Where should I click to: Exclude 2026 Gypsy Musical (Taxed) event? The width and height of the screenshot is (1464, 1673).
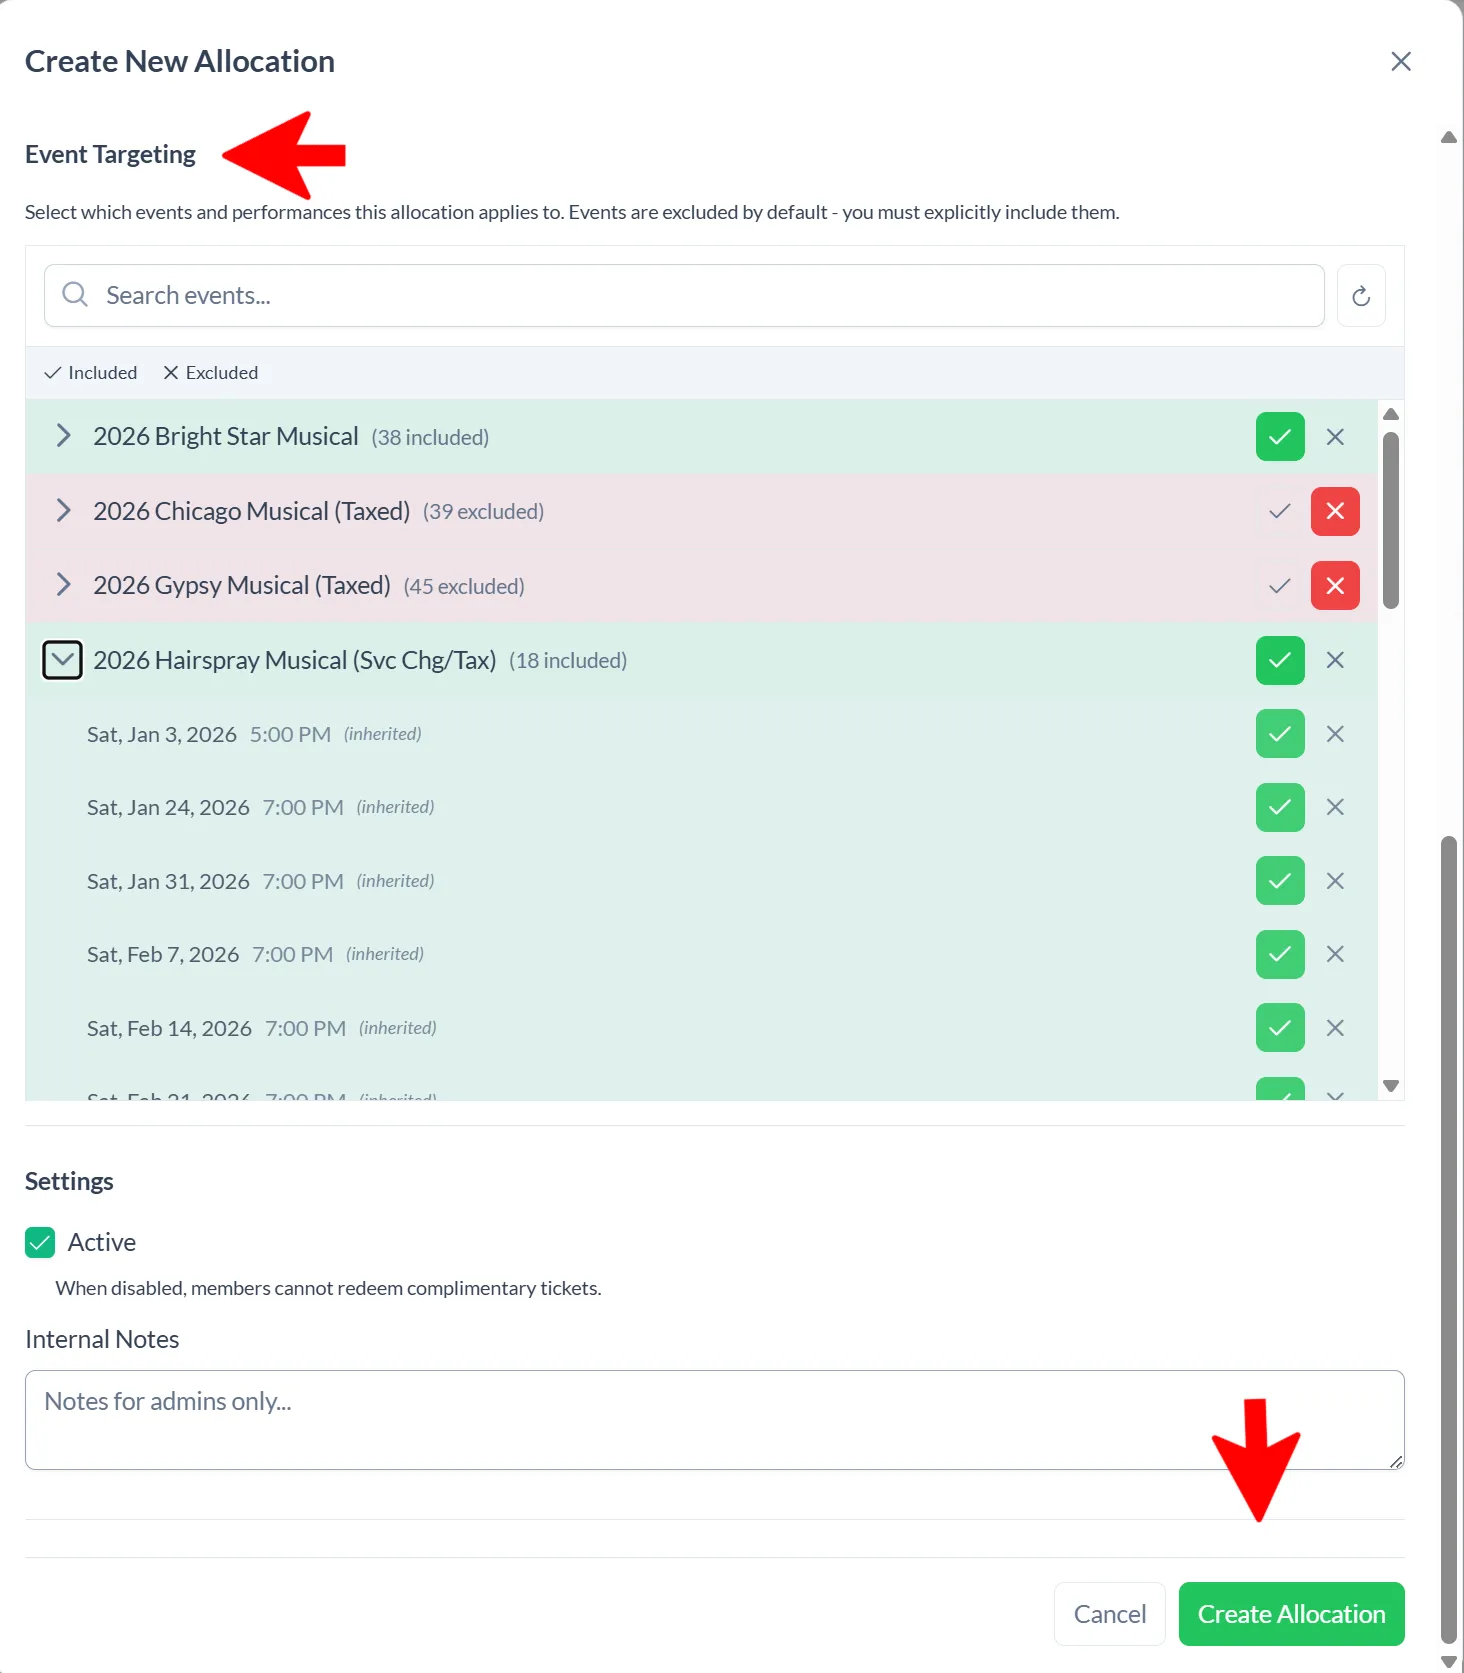tap(1335, 586)
